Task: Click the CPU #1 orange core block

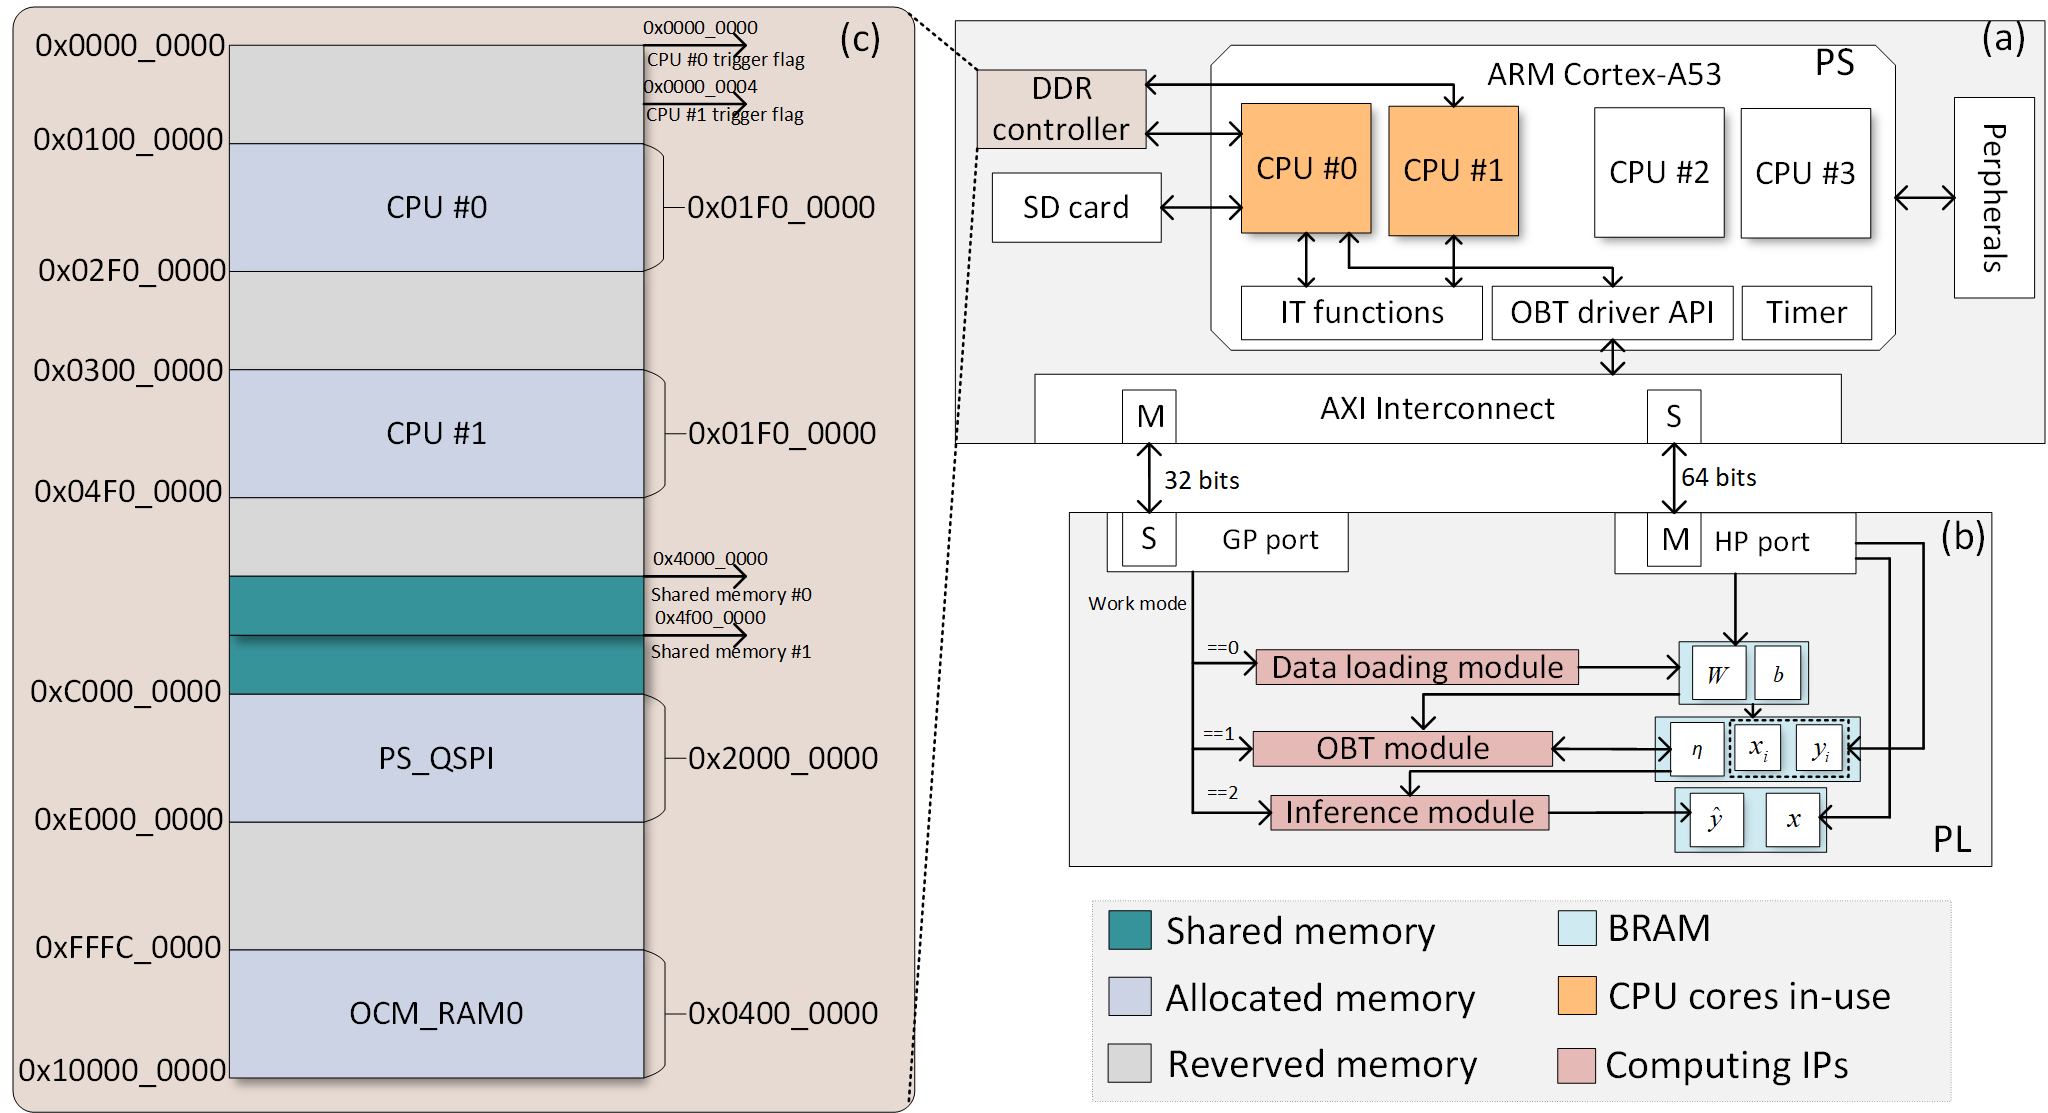Action: point(1452,170)
